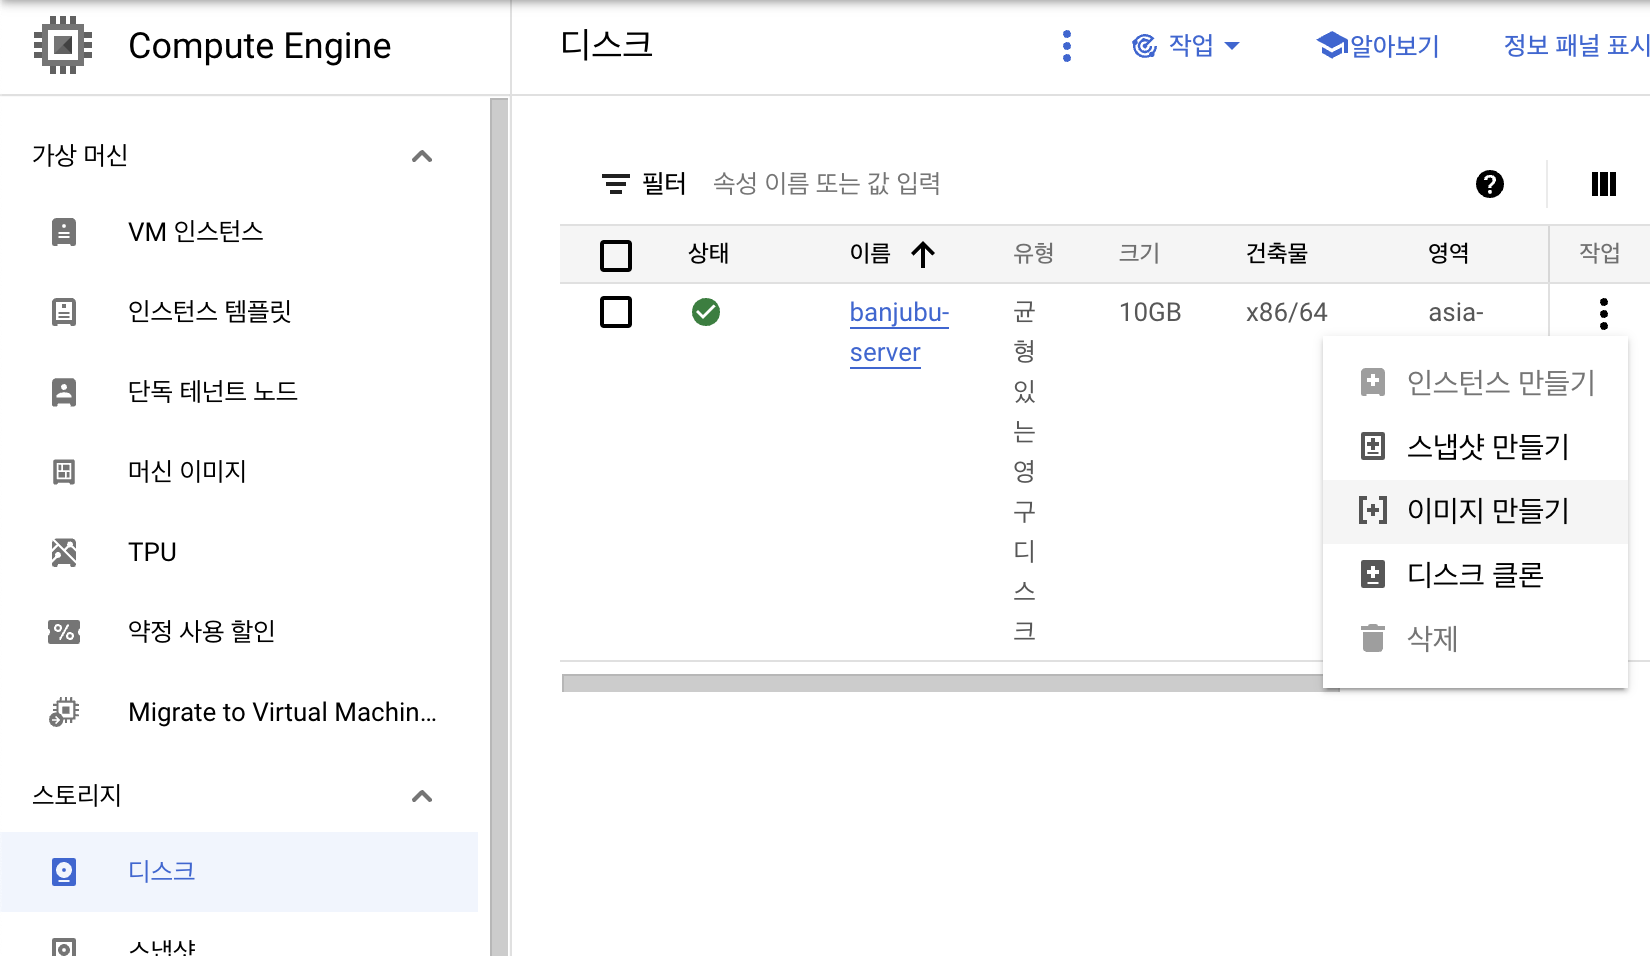Click the 머신 이미지 sidebar icon
Viewport: 1650px width, 956px height.
(64, 471)
